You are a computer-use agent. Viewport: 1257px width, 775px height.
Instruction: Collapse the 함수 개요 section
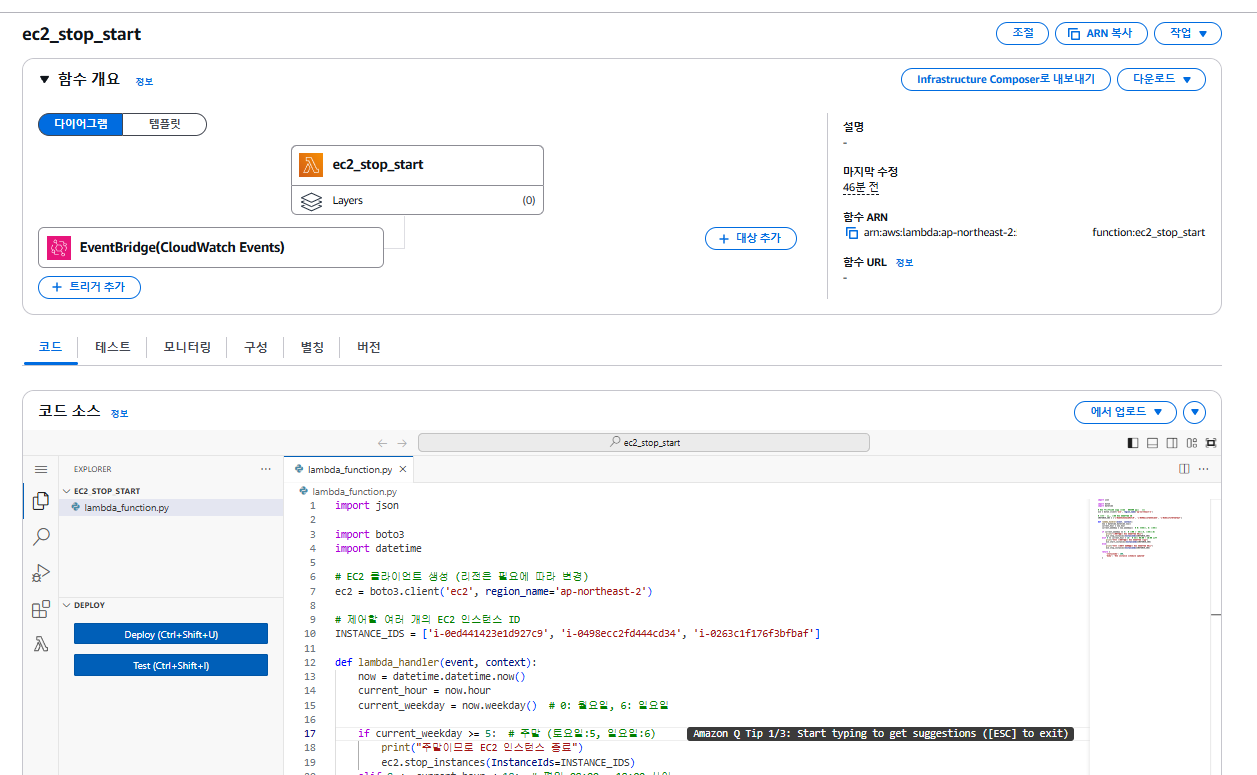[44, 79]
